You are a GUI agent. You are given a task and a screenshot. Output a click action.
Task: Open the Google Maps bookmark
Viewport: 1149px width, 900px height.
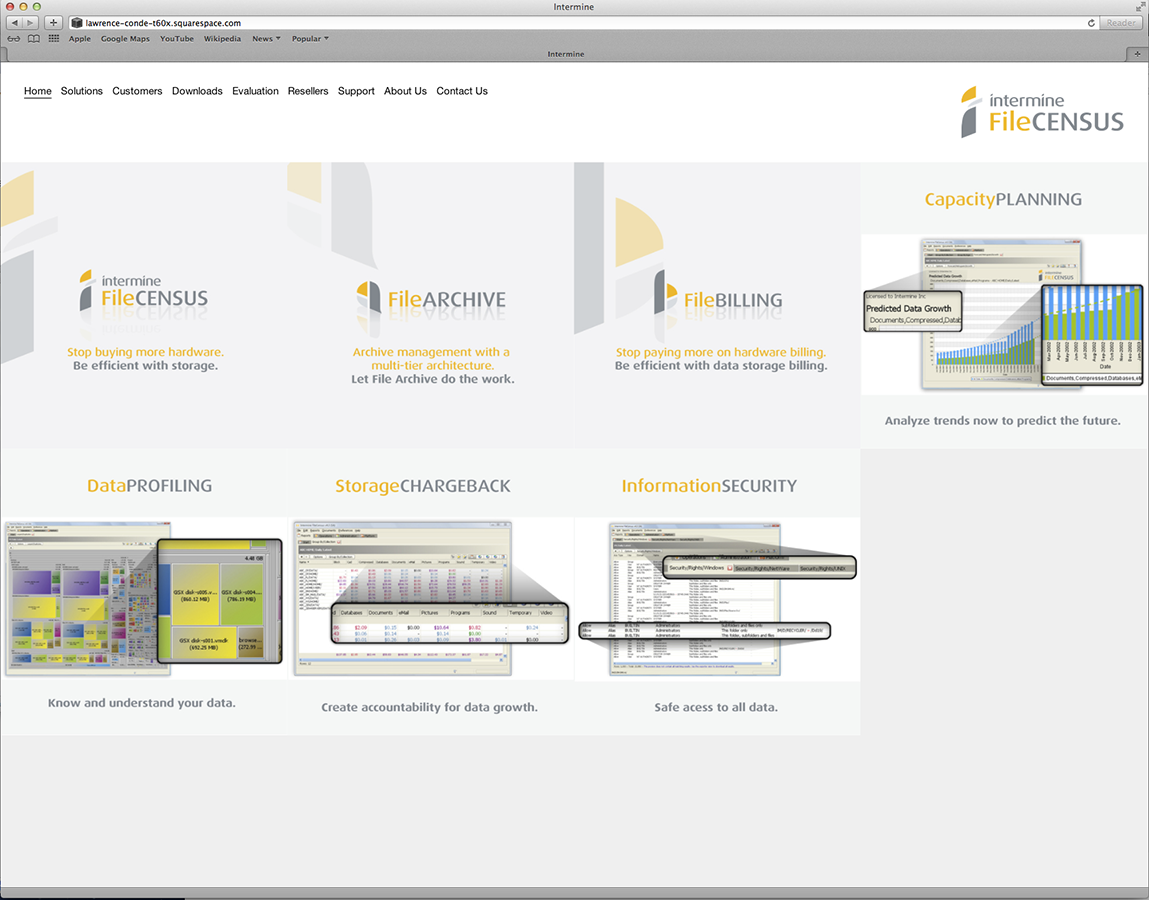tap(125, 39)
